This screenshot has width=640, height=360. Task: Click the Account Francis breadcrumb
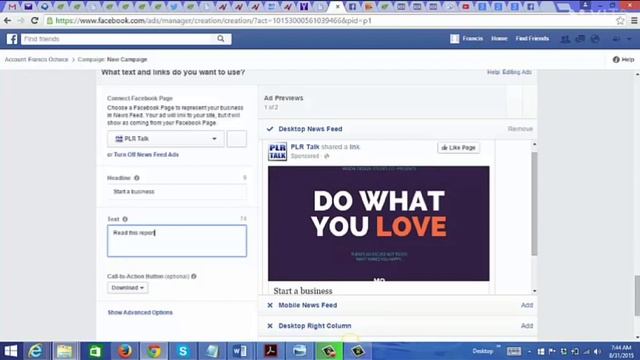point(36,59)
